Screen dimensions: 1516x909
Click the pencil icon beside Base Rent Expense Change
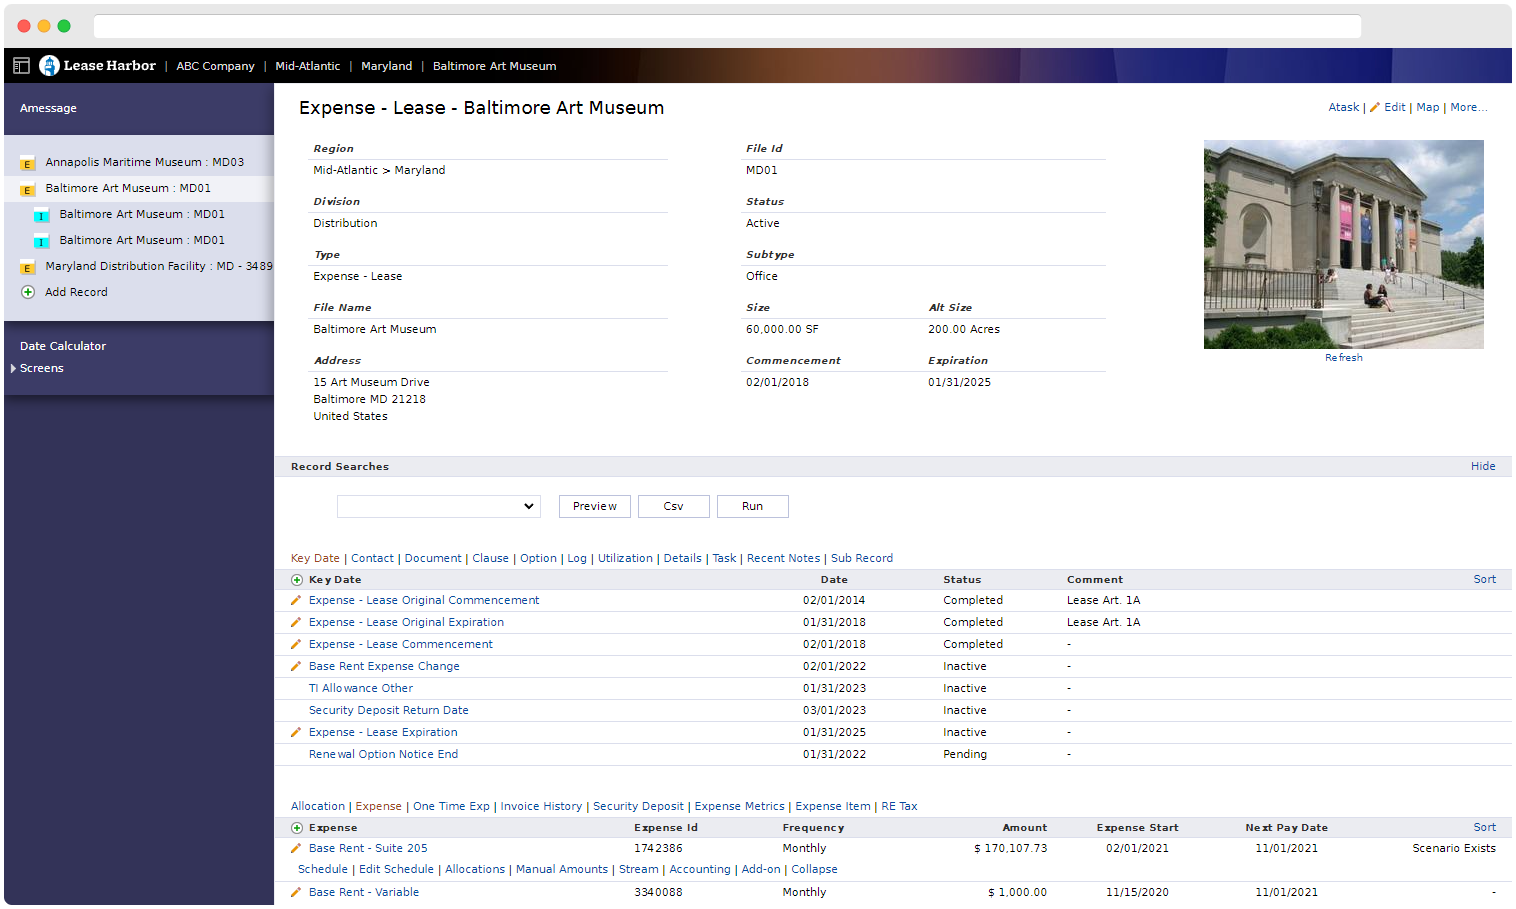[294, 666]
